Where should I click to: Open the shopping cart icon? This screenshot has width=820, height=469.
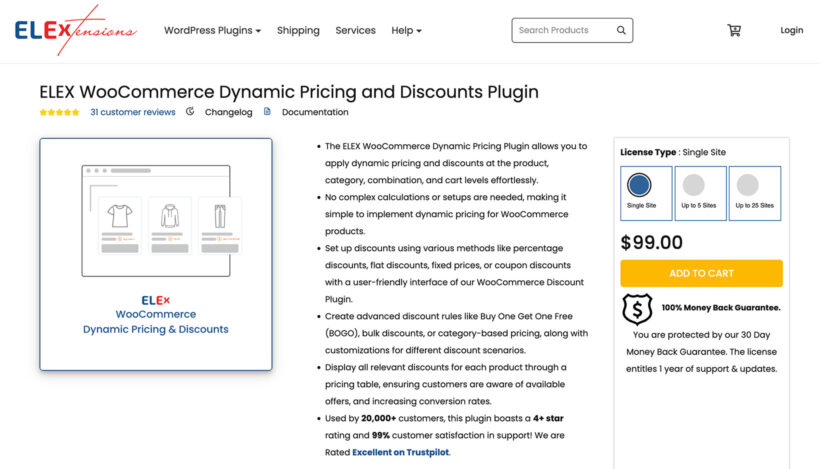tap(734, 30)
